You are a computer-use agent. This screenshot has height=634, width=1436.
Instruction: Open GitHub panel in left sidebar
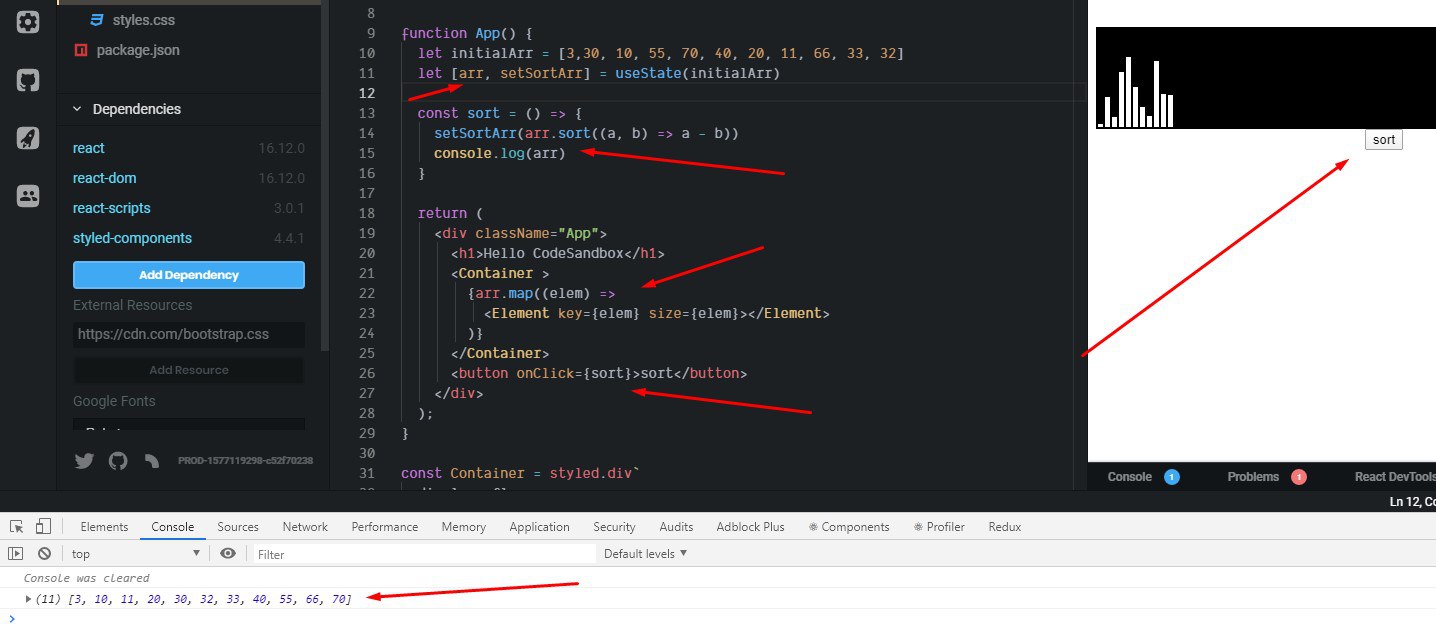(x=28, y=81)
